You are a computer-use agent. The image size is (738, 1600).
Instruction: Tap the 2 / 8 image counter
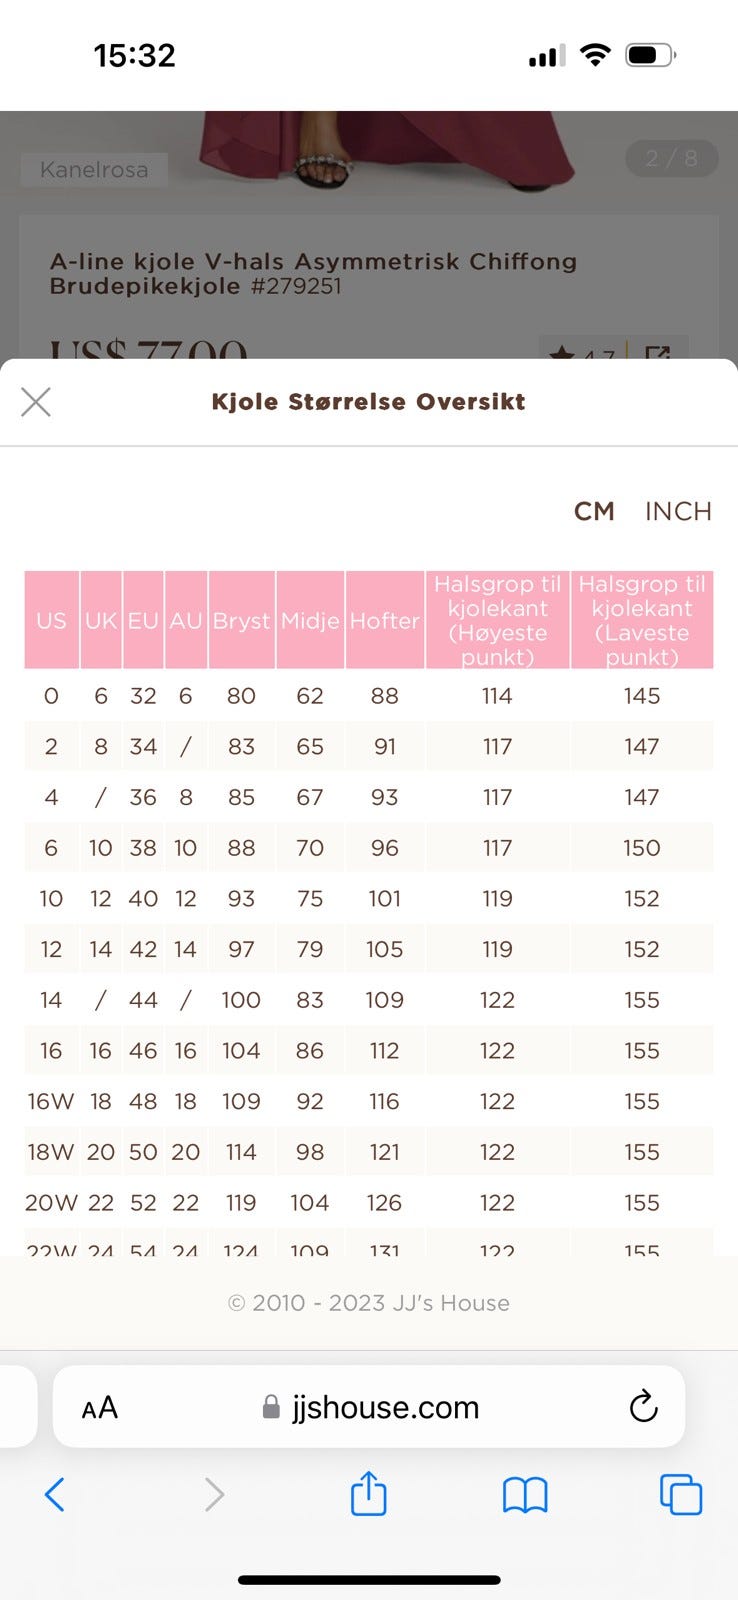pos(671,158)
